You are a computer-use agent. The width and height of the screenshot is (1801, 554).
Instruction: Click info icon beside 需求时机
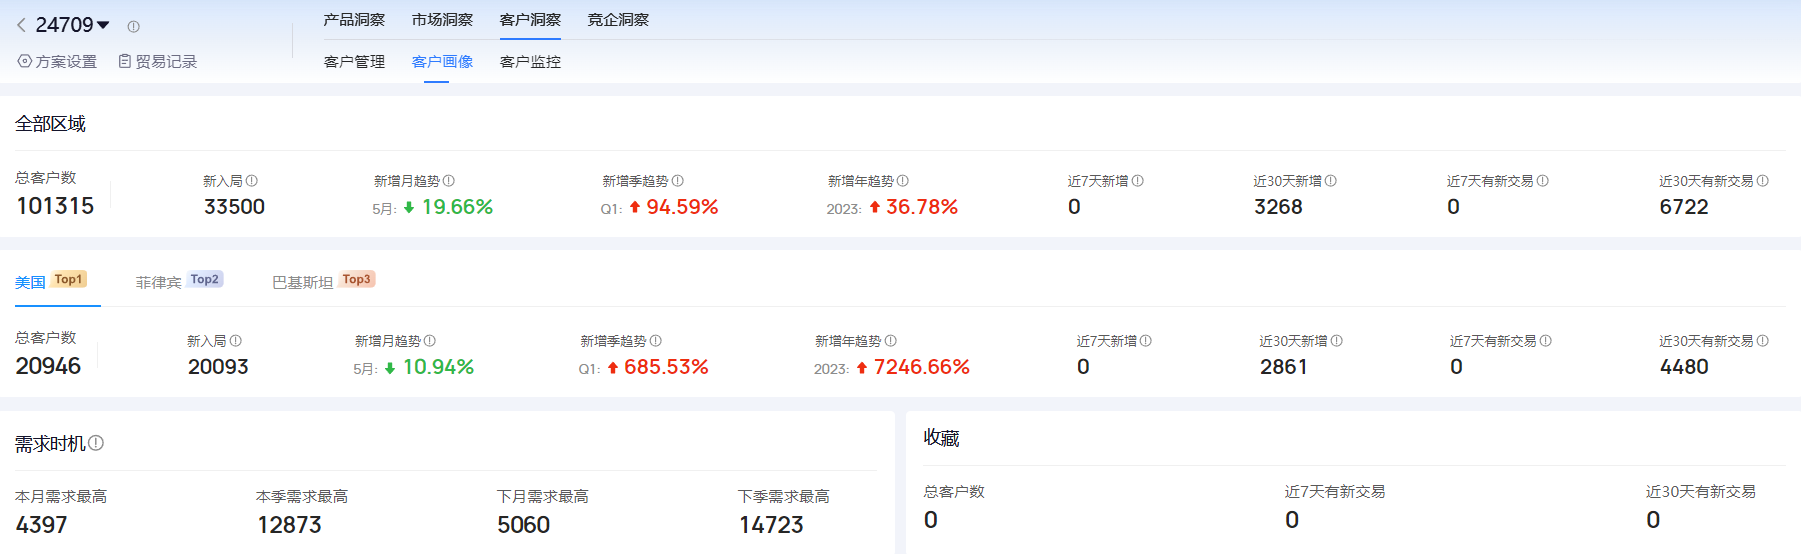[96, 443]
